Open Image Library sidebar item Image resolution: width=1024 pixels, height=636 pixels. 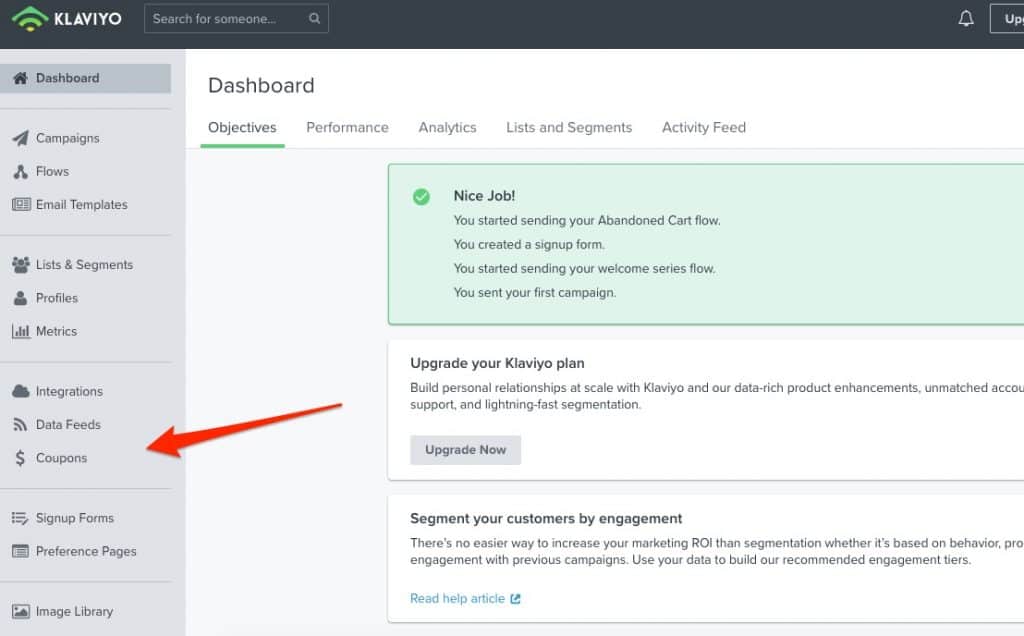click(74, 612)
